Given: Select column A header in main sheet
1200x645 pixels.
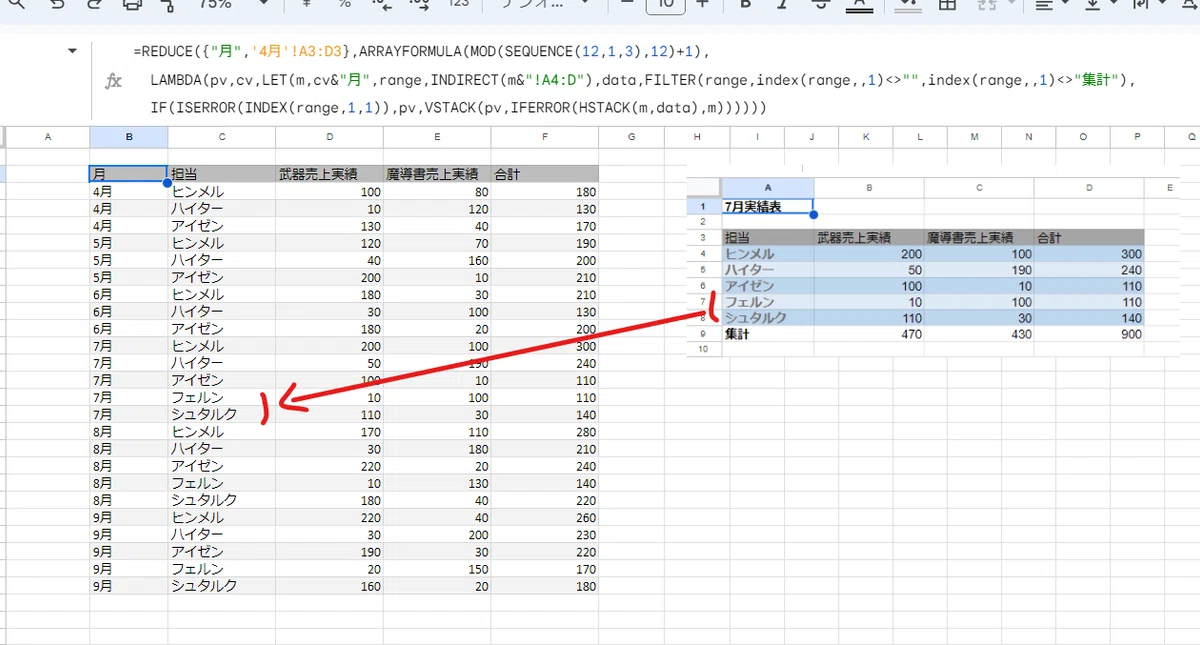Looking at the screenshot, I should coord(48,137).
